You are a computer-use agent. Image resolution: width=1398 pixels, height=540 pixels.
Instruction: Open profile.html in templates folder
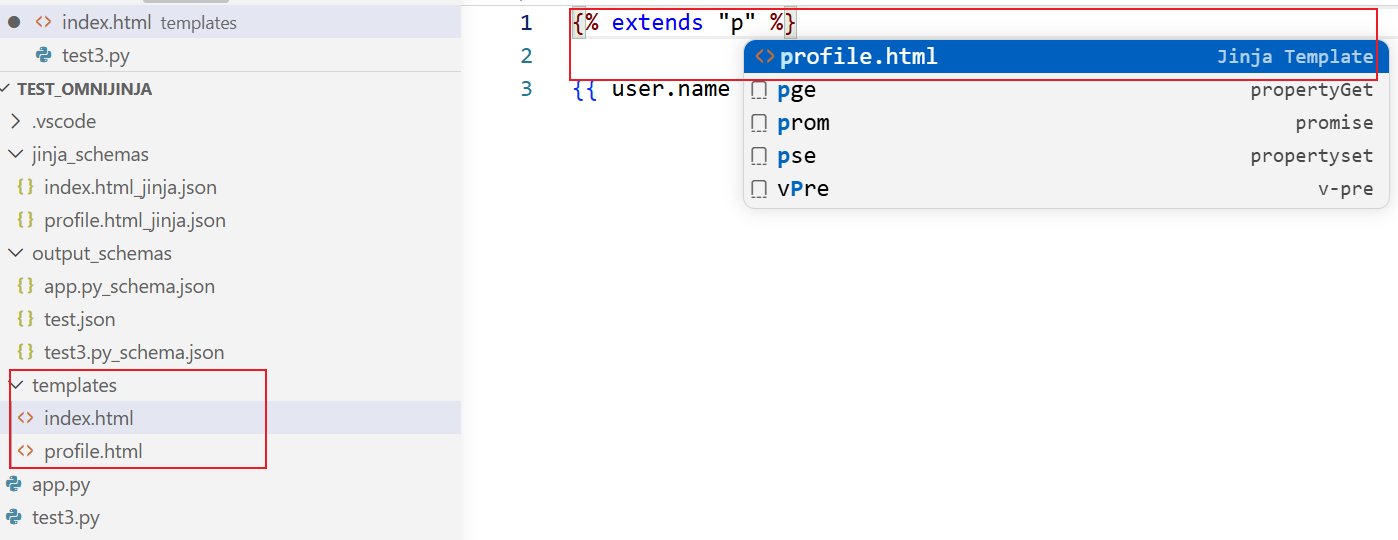(x=230, y=451)
